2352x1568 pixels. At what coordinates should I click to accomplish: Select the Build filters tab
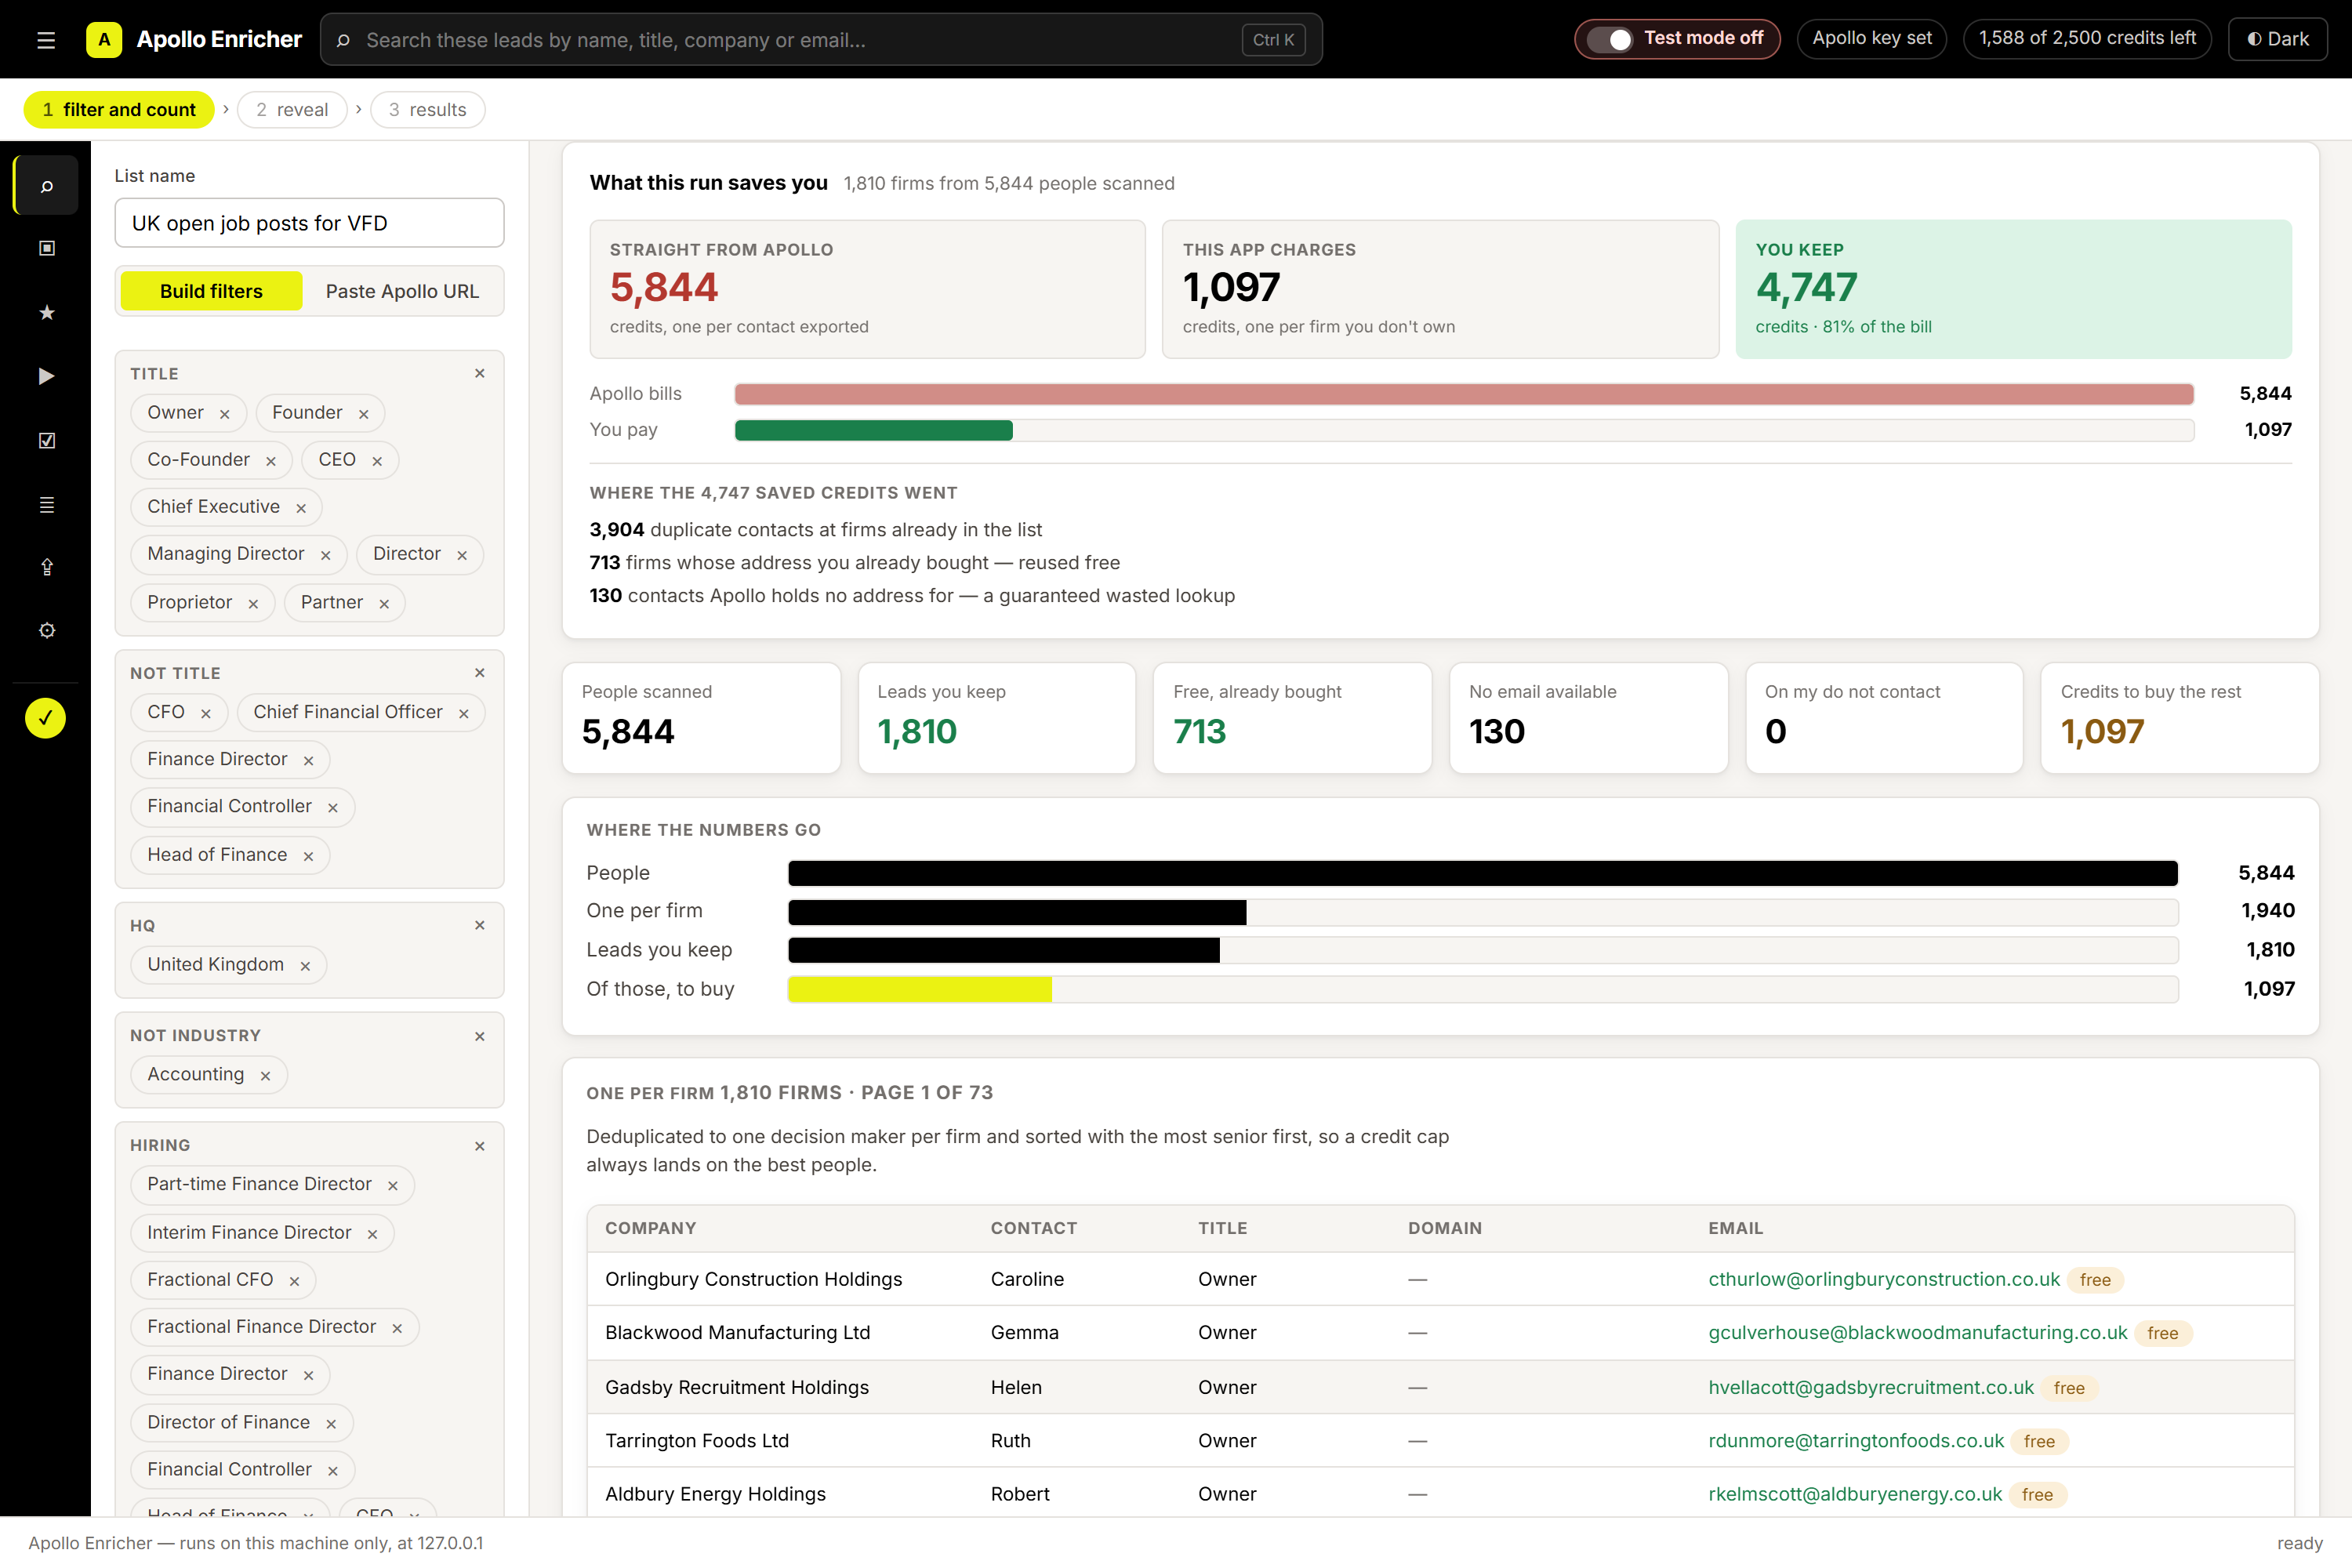click(x=211, y=291)
